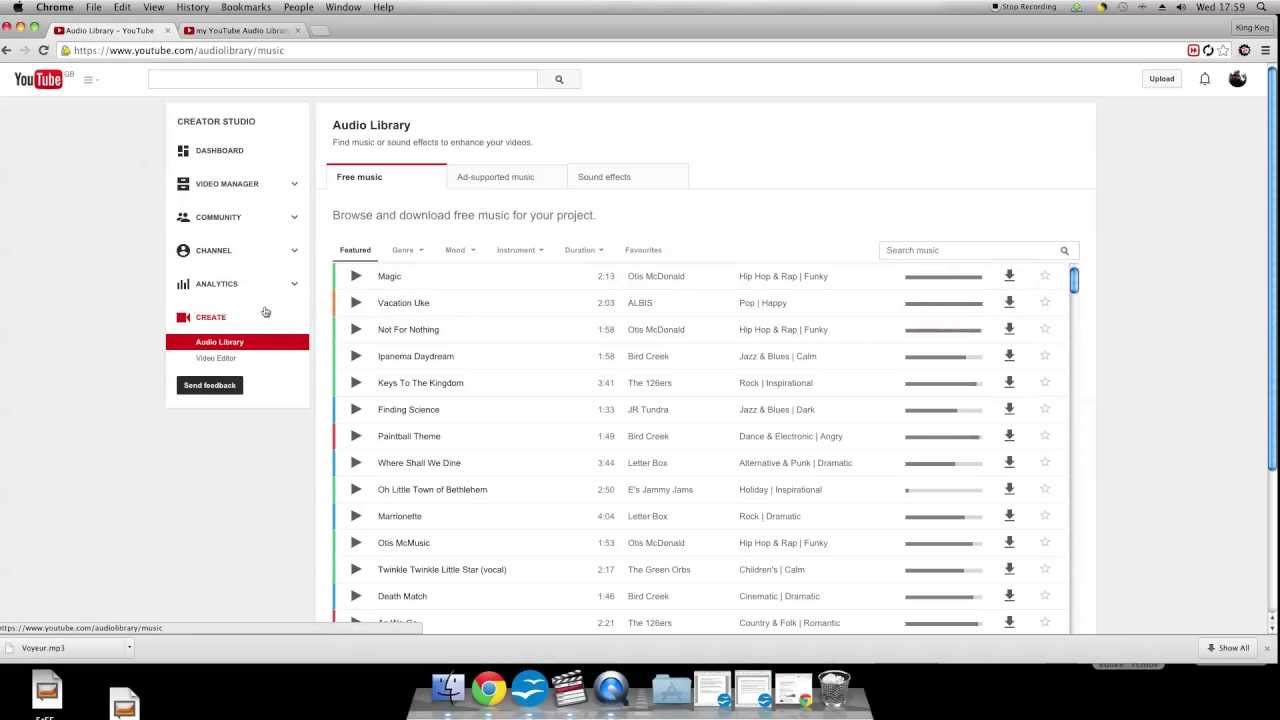Go to YouTube home via logo
This screenshot has width=1280, height=720.
pos(39,80)
